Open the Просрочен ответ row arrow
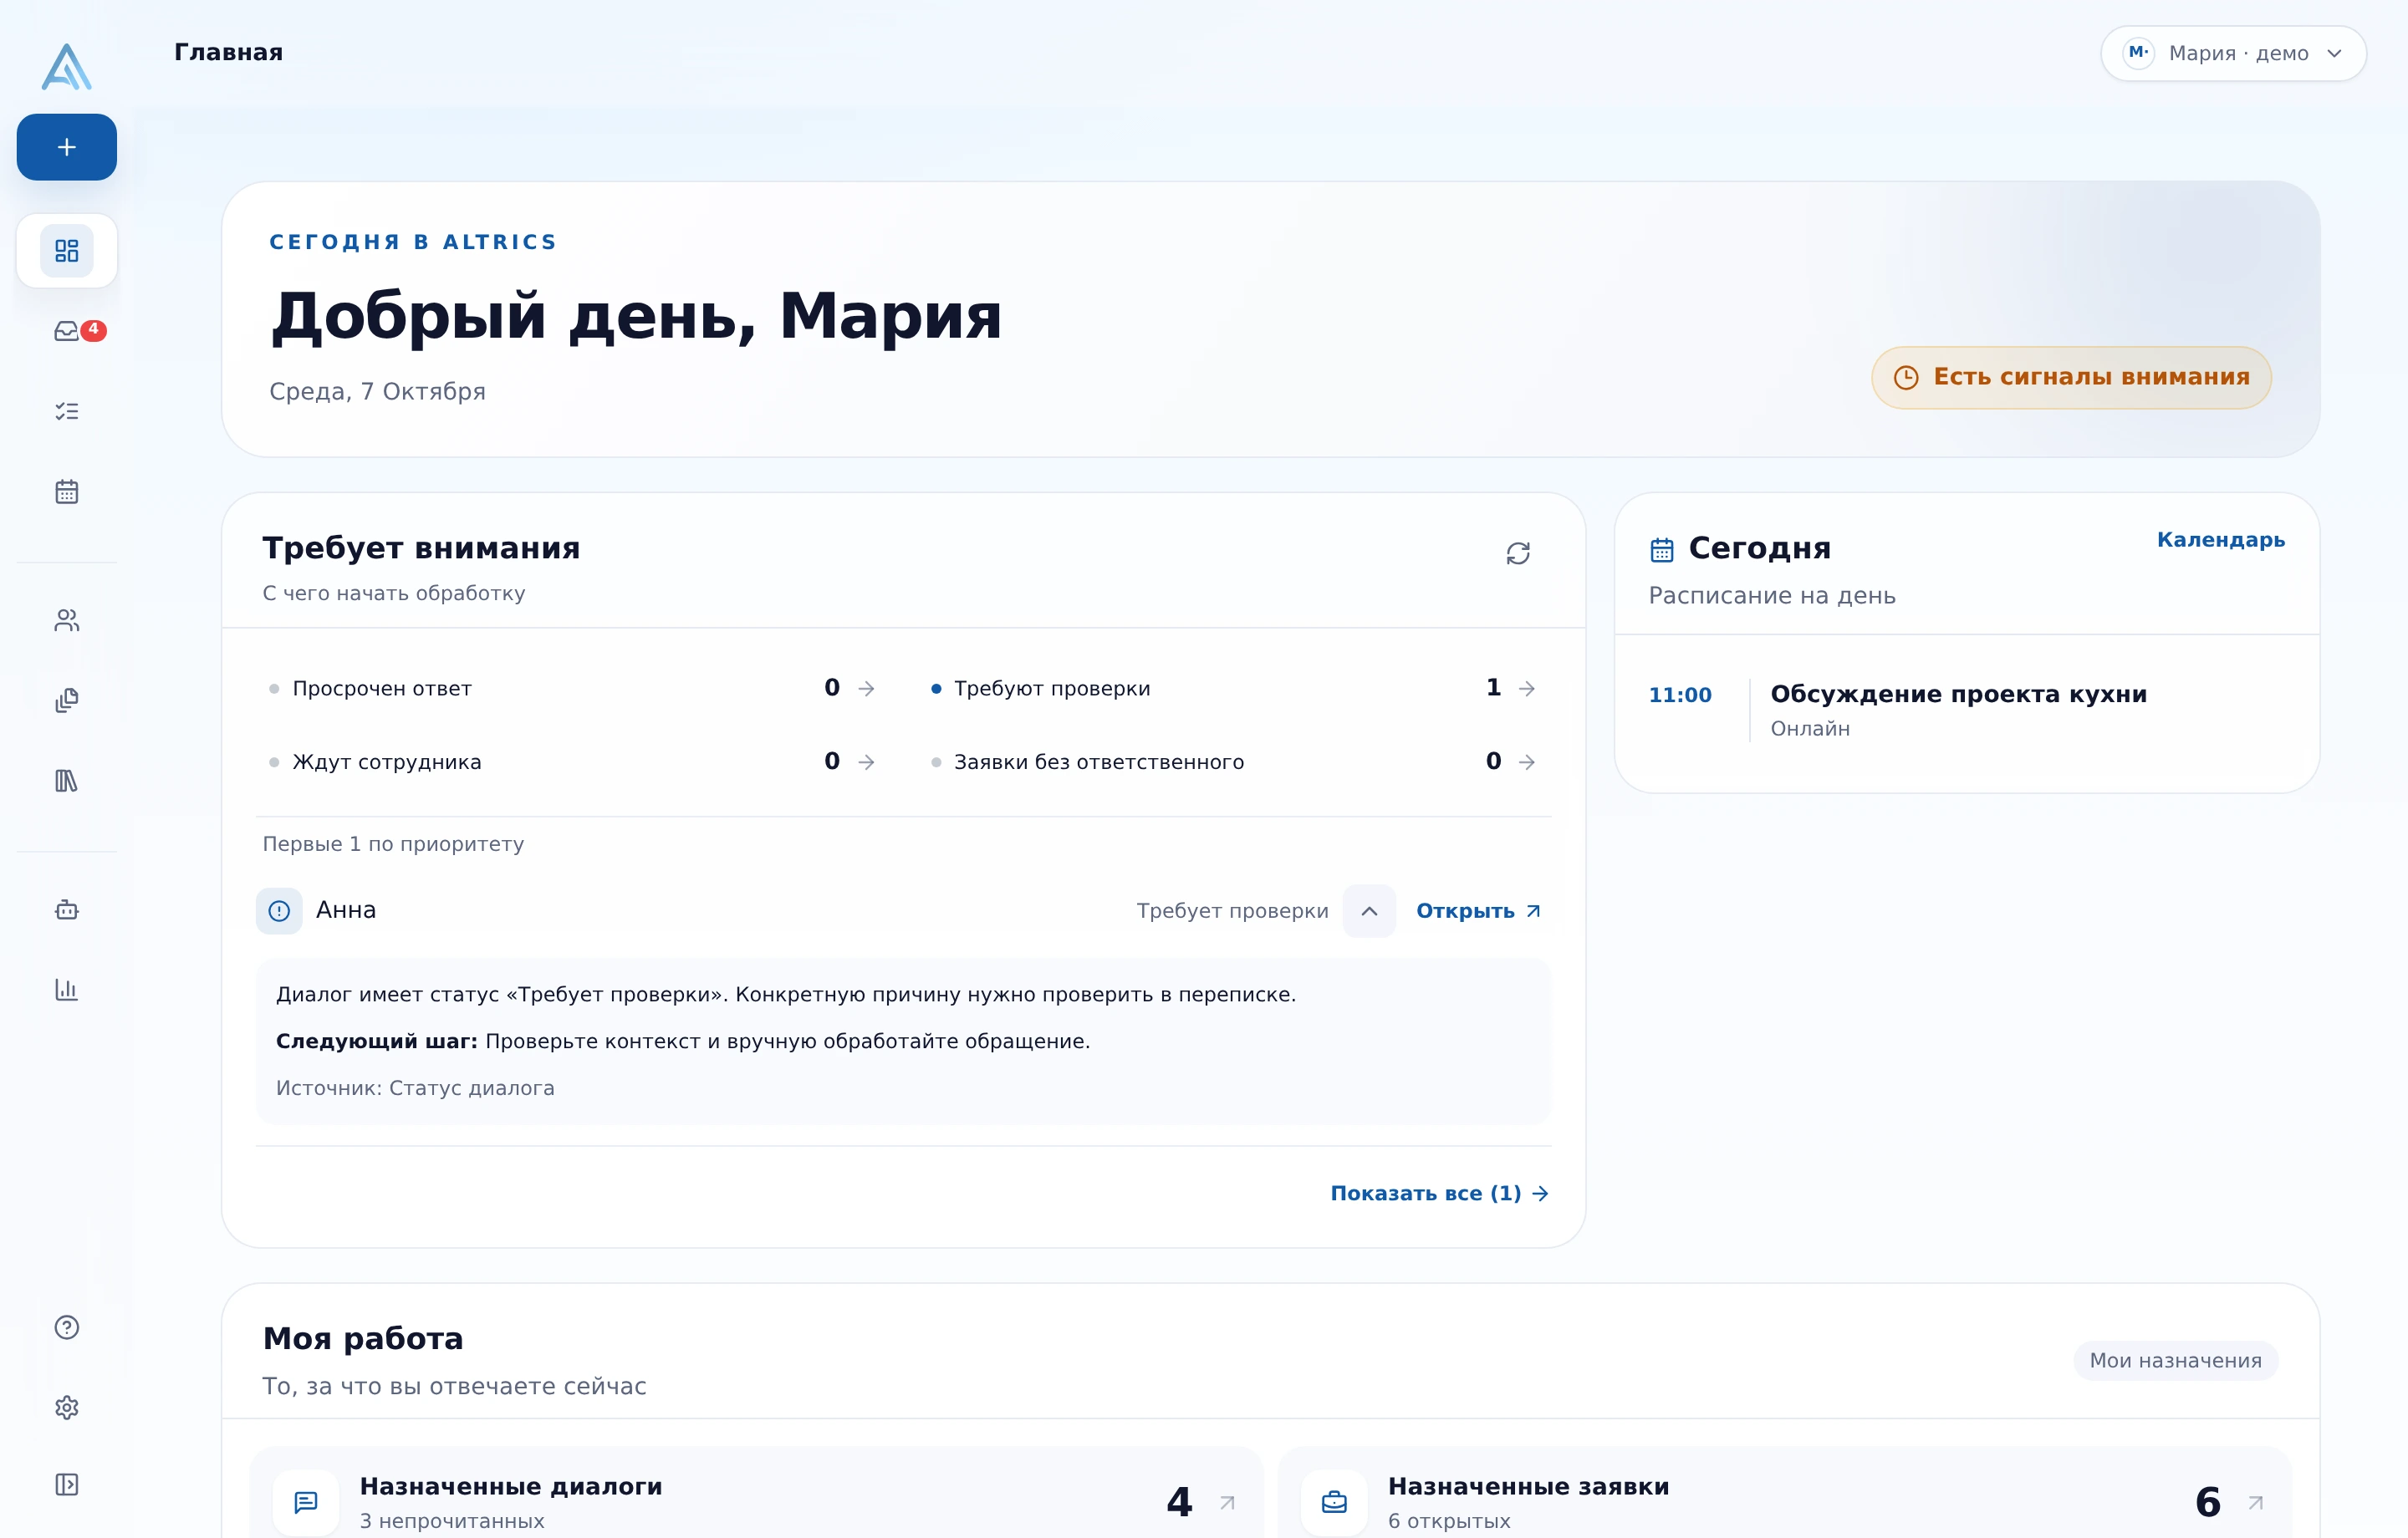The height and width of the screenshot is (1538, 2408). pyautogui.click(x=867, y=688)
